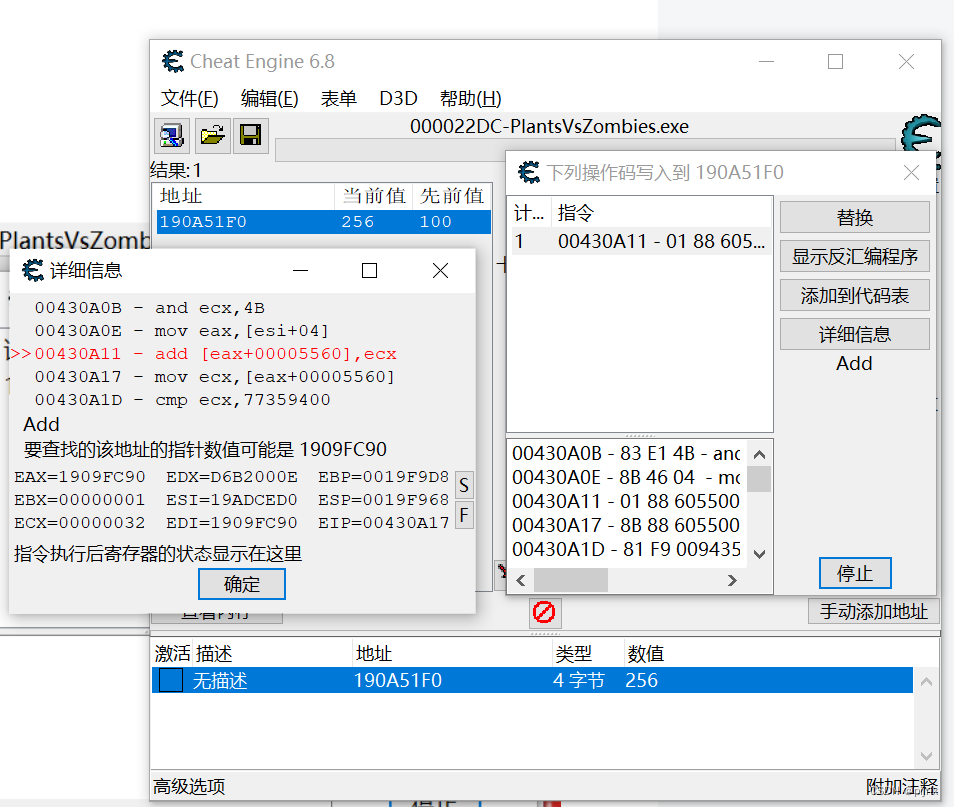Screen dimensions: 954x807
Task: Open the 表单 menu
Action: click(x=338, y=98)
